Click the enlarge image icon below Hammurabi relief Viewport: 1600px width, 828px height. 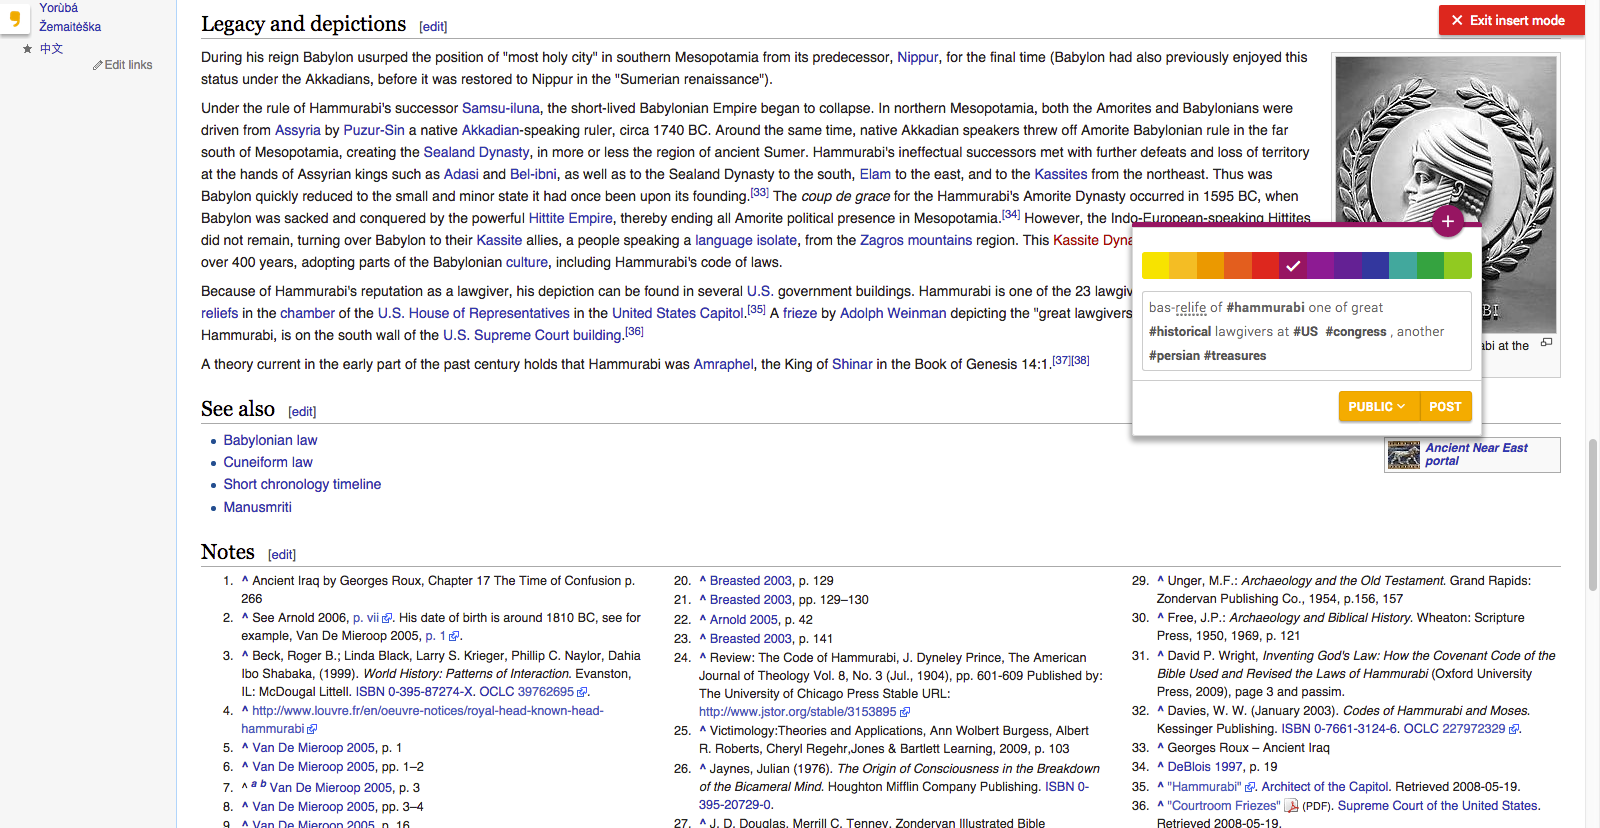[x=1546, y=342]
